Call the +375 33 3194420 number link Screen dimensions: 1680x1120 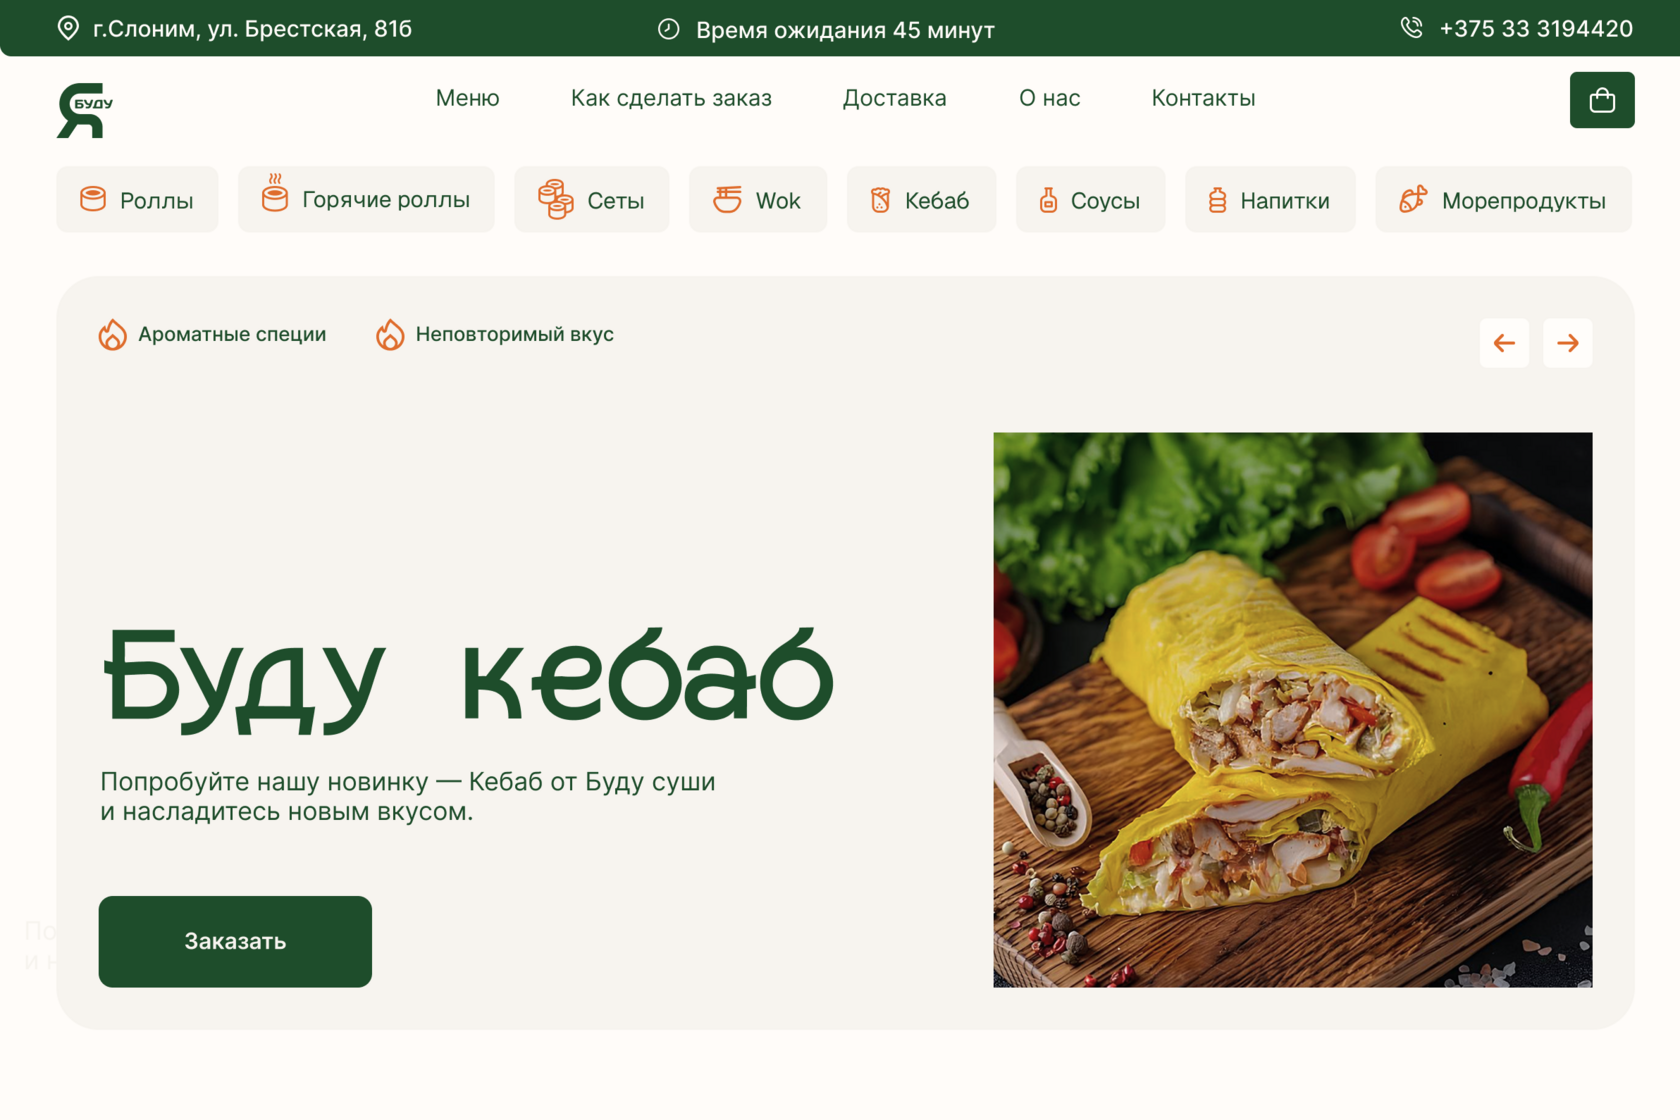1536,29
